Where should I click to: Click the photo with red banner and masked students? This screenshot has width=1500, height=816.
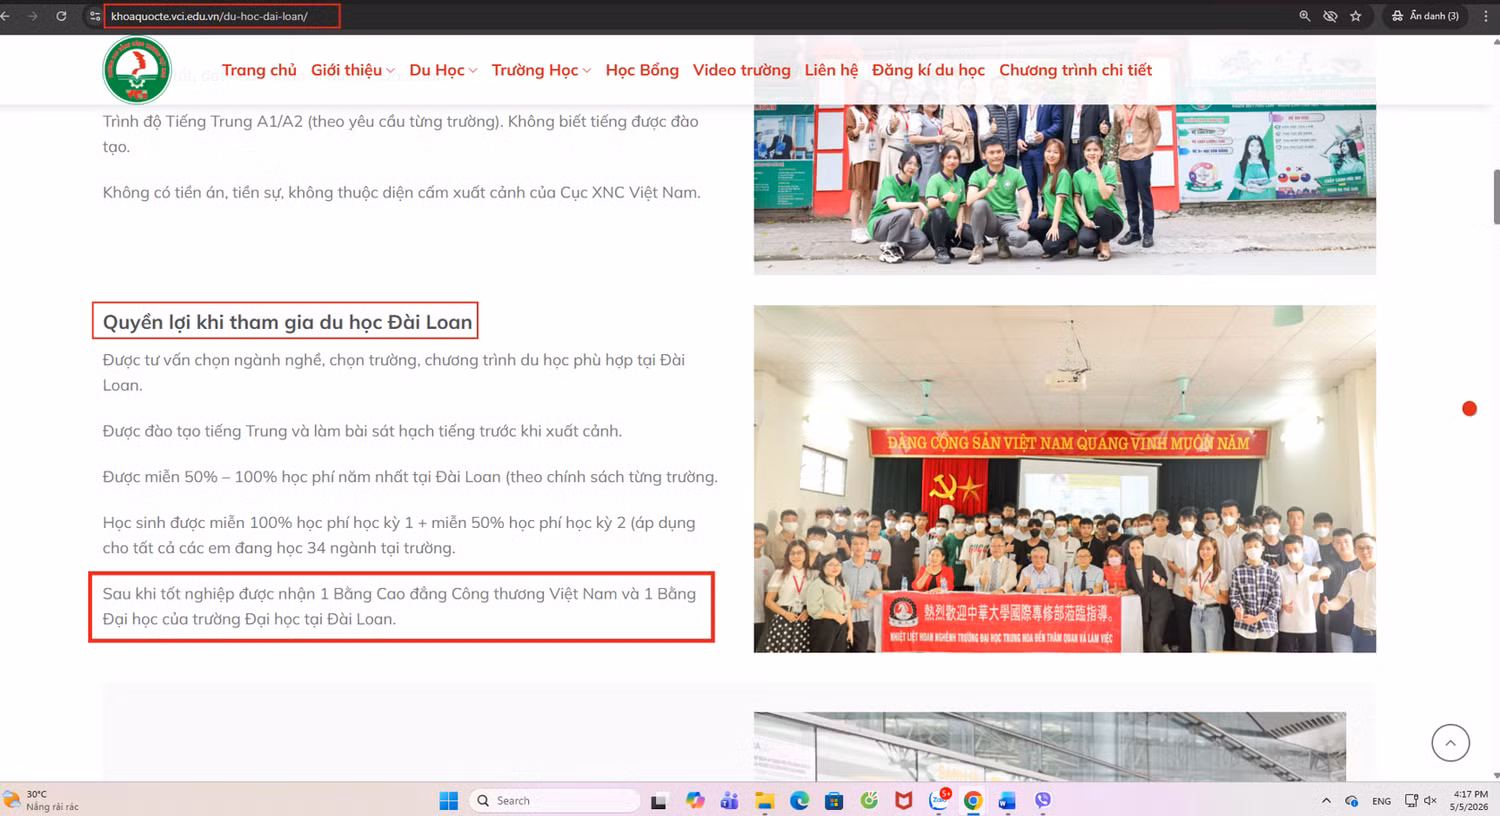(x=1064, y=479)
